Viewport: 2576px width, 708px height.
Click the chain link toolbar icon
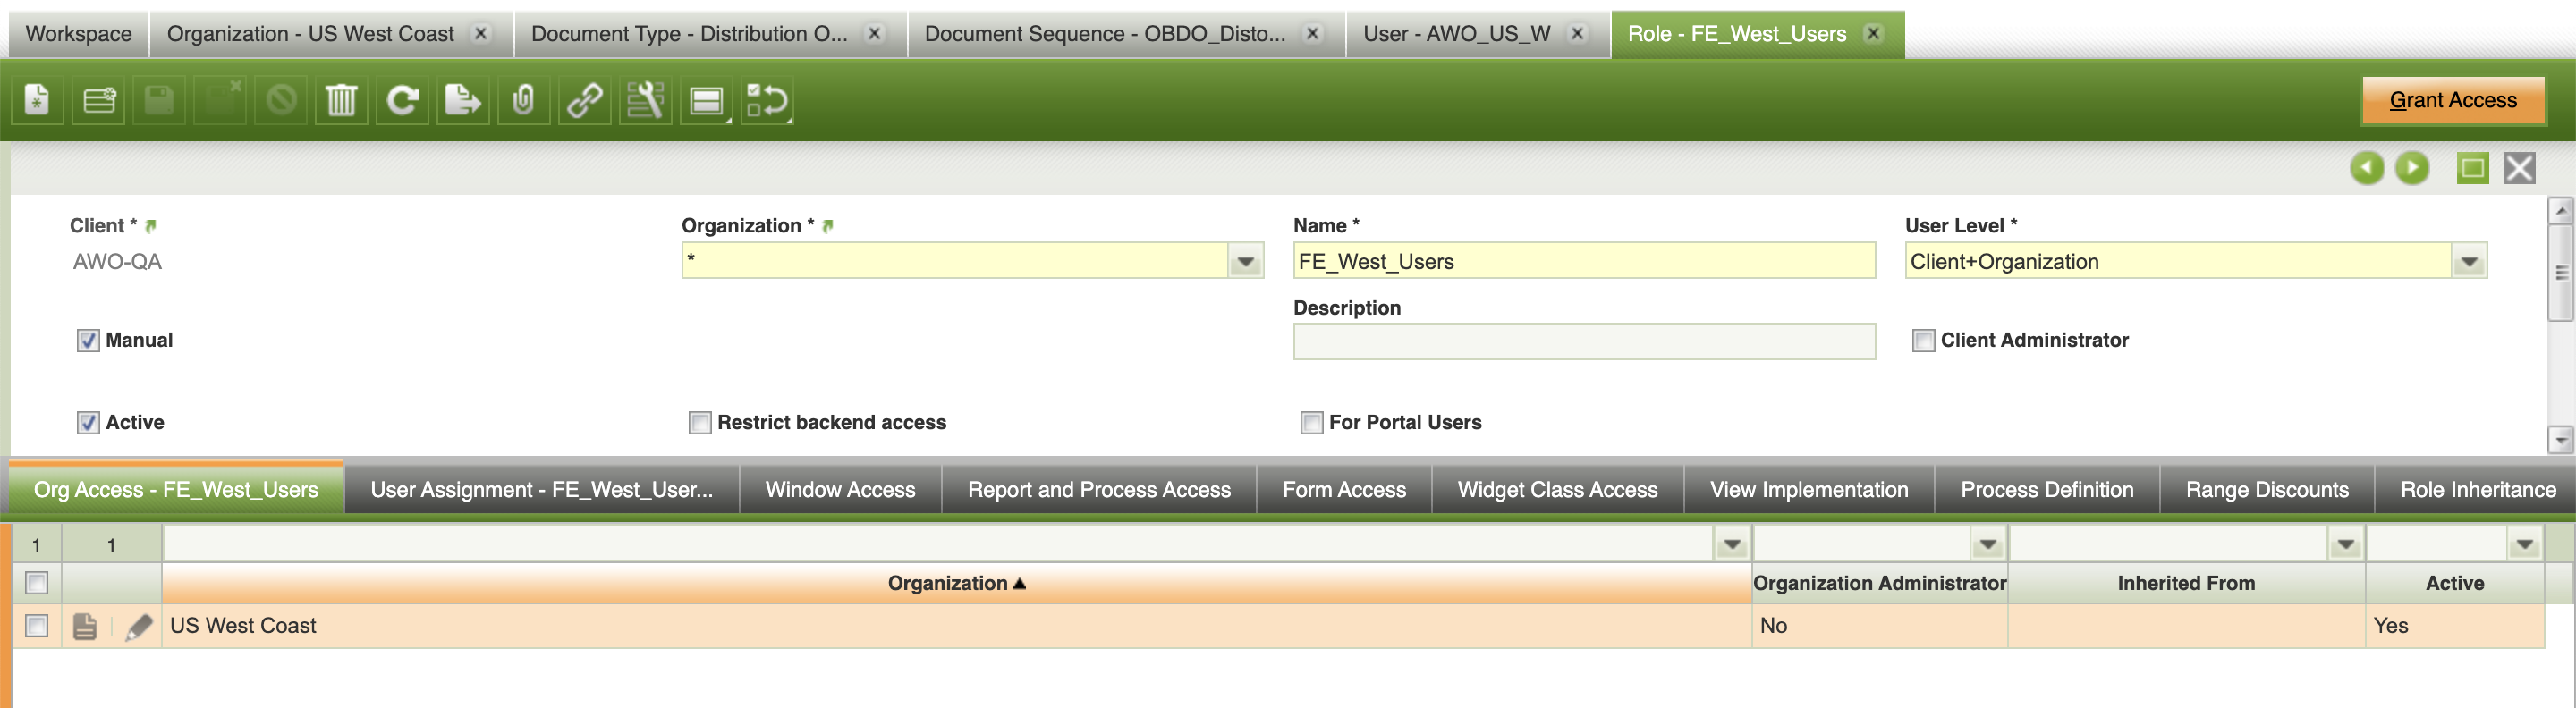[x=585, y=100]
